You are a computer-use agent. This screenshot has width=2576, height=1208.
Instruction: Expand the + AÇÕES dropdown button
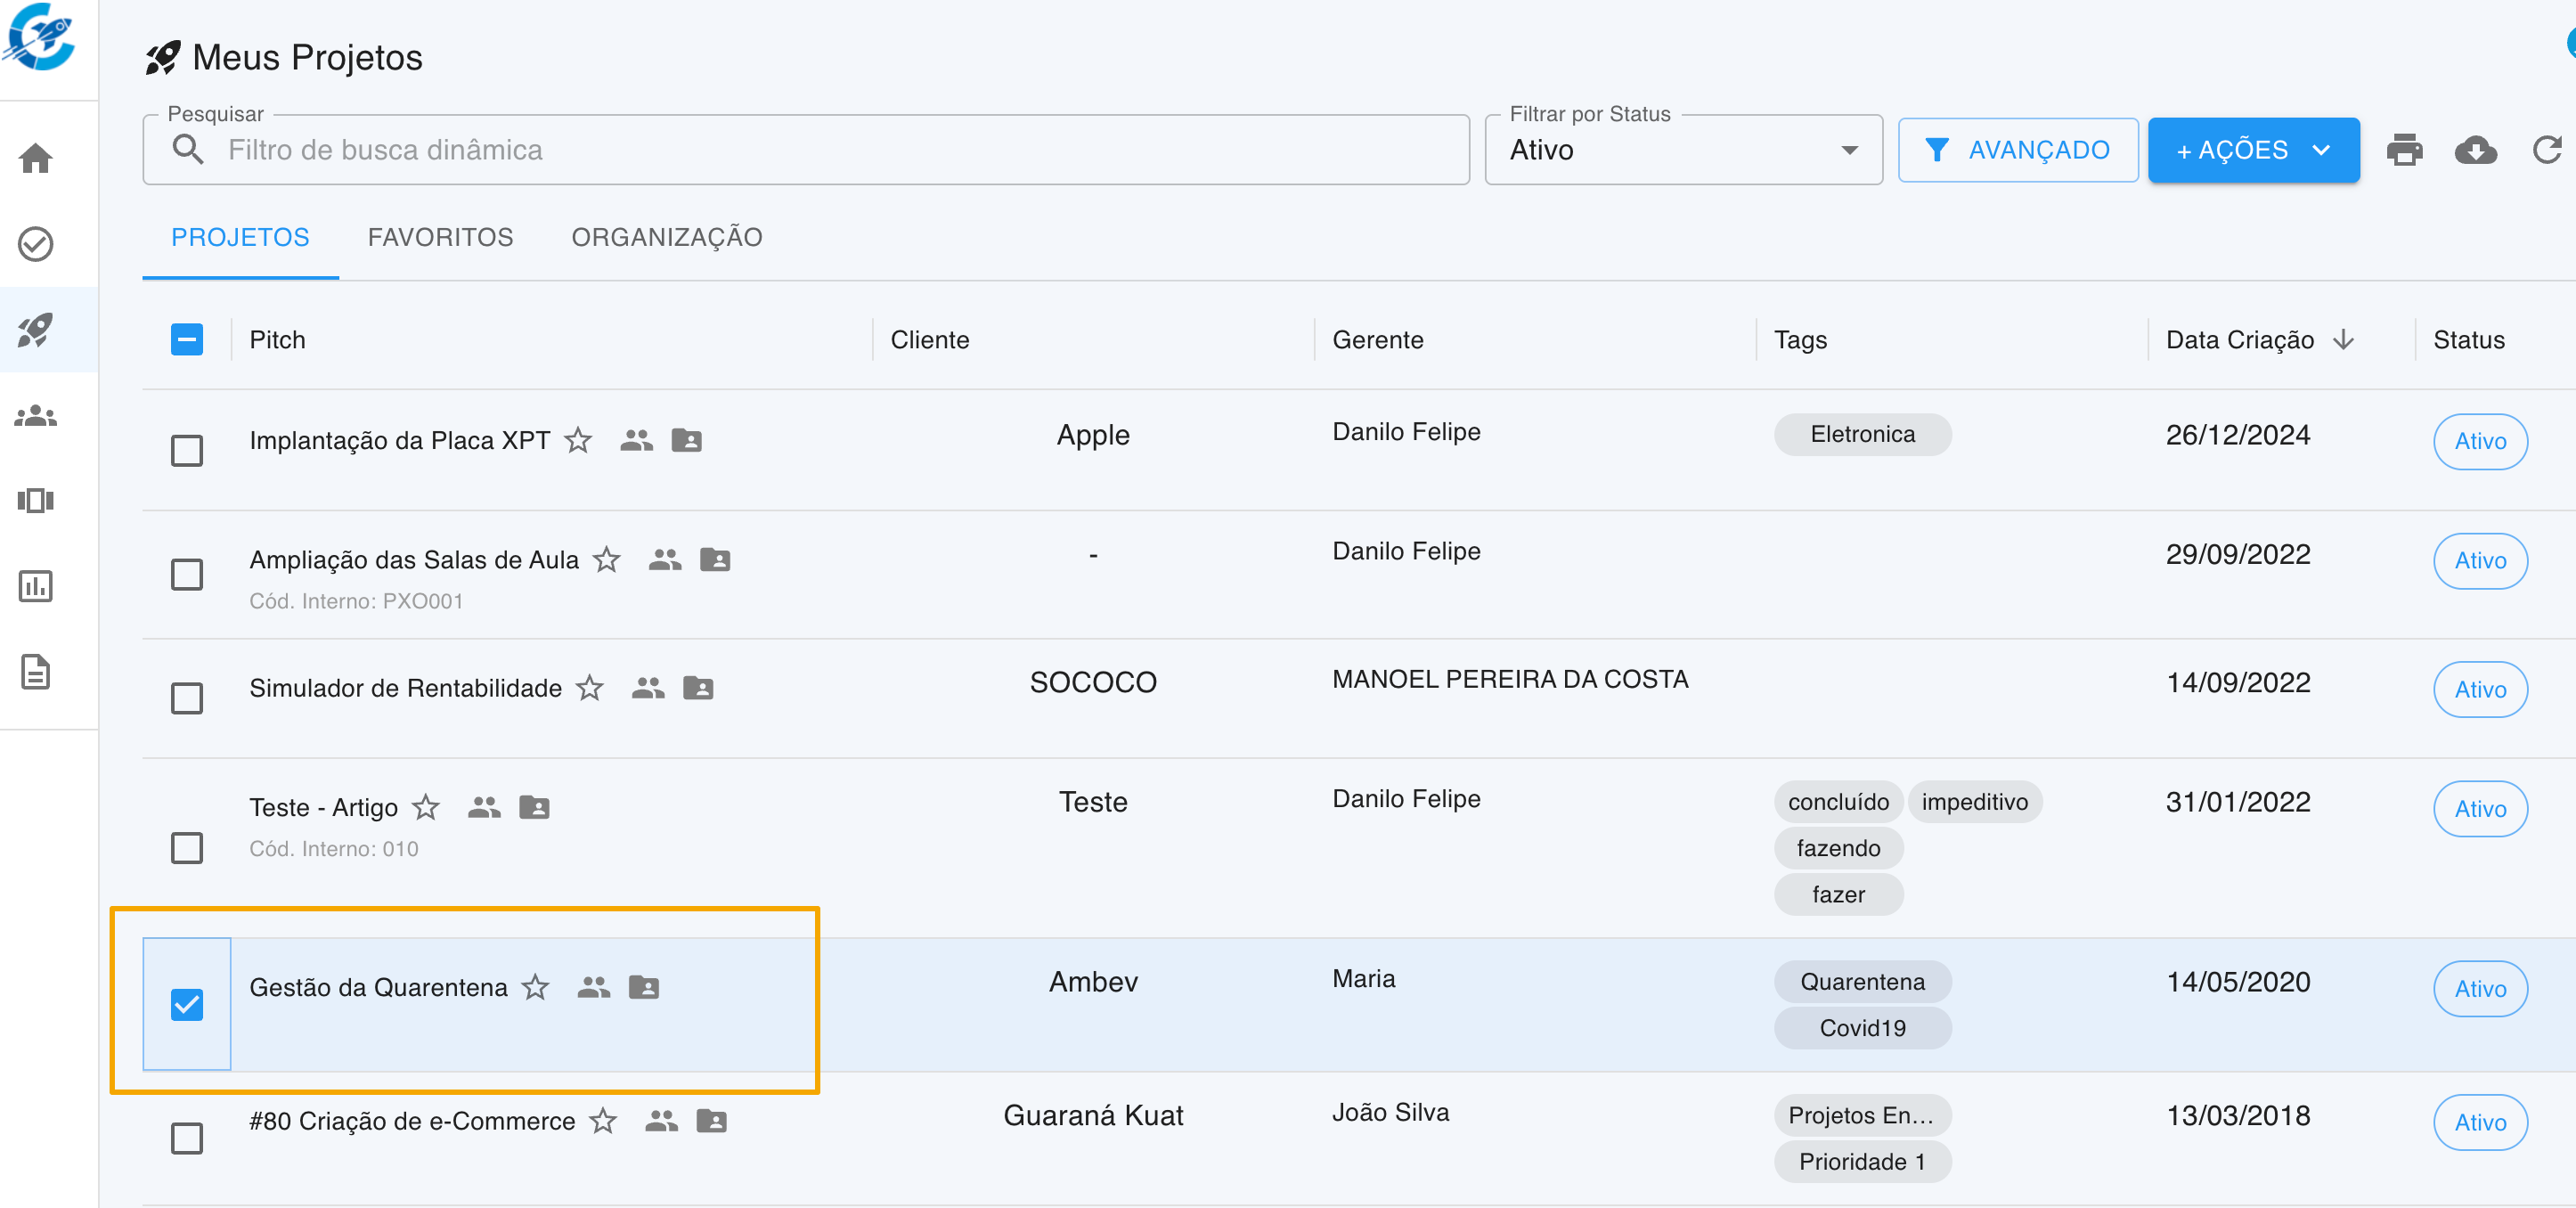tap(2253, 150)
